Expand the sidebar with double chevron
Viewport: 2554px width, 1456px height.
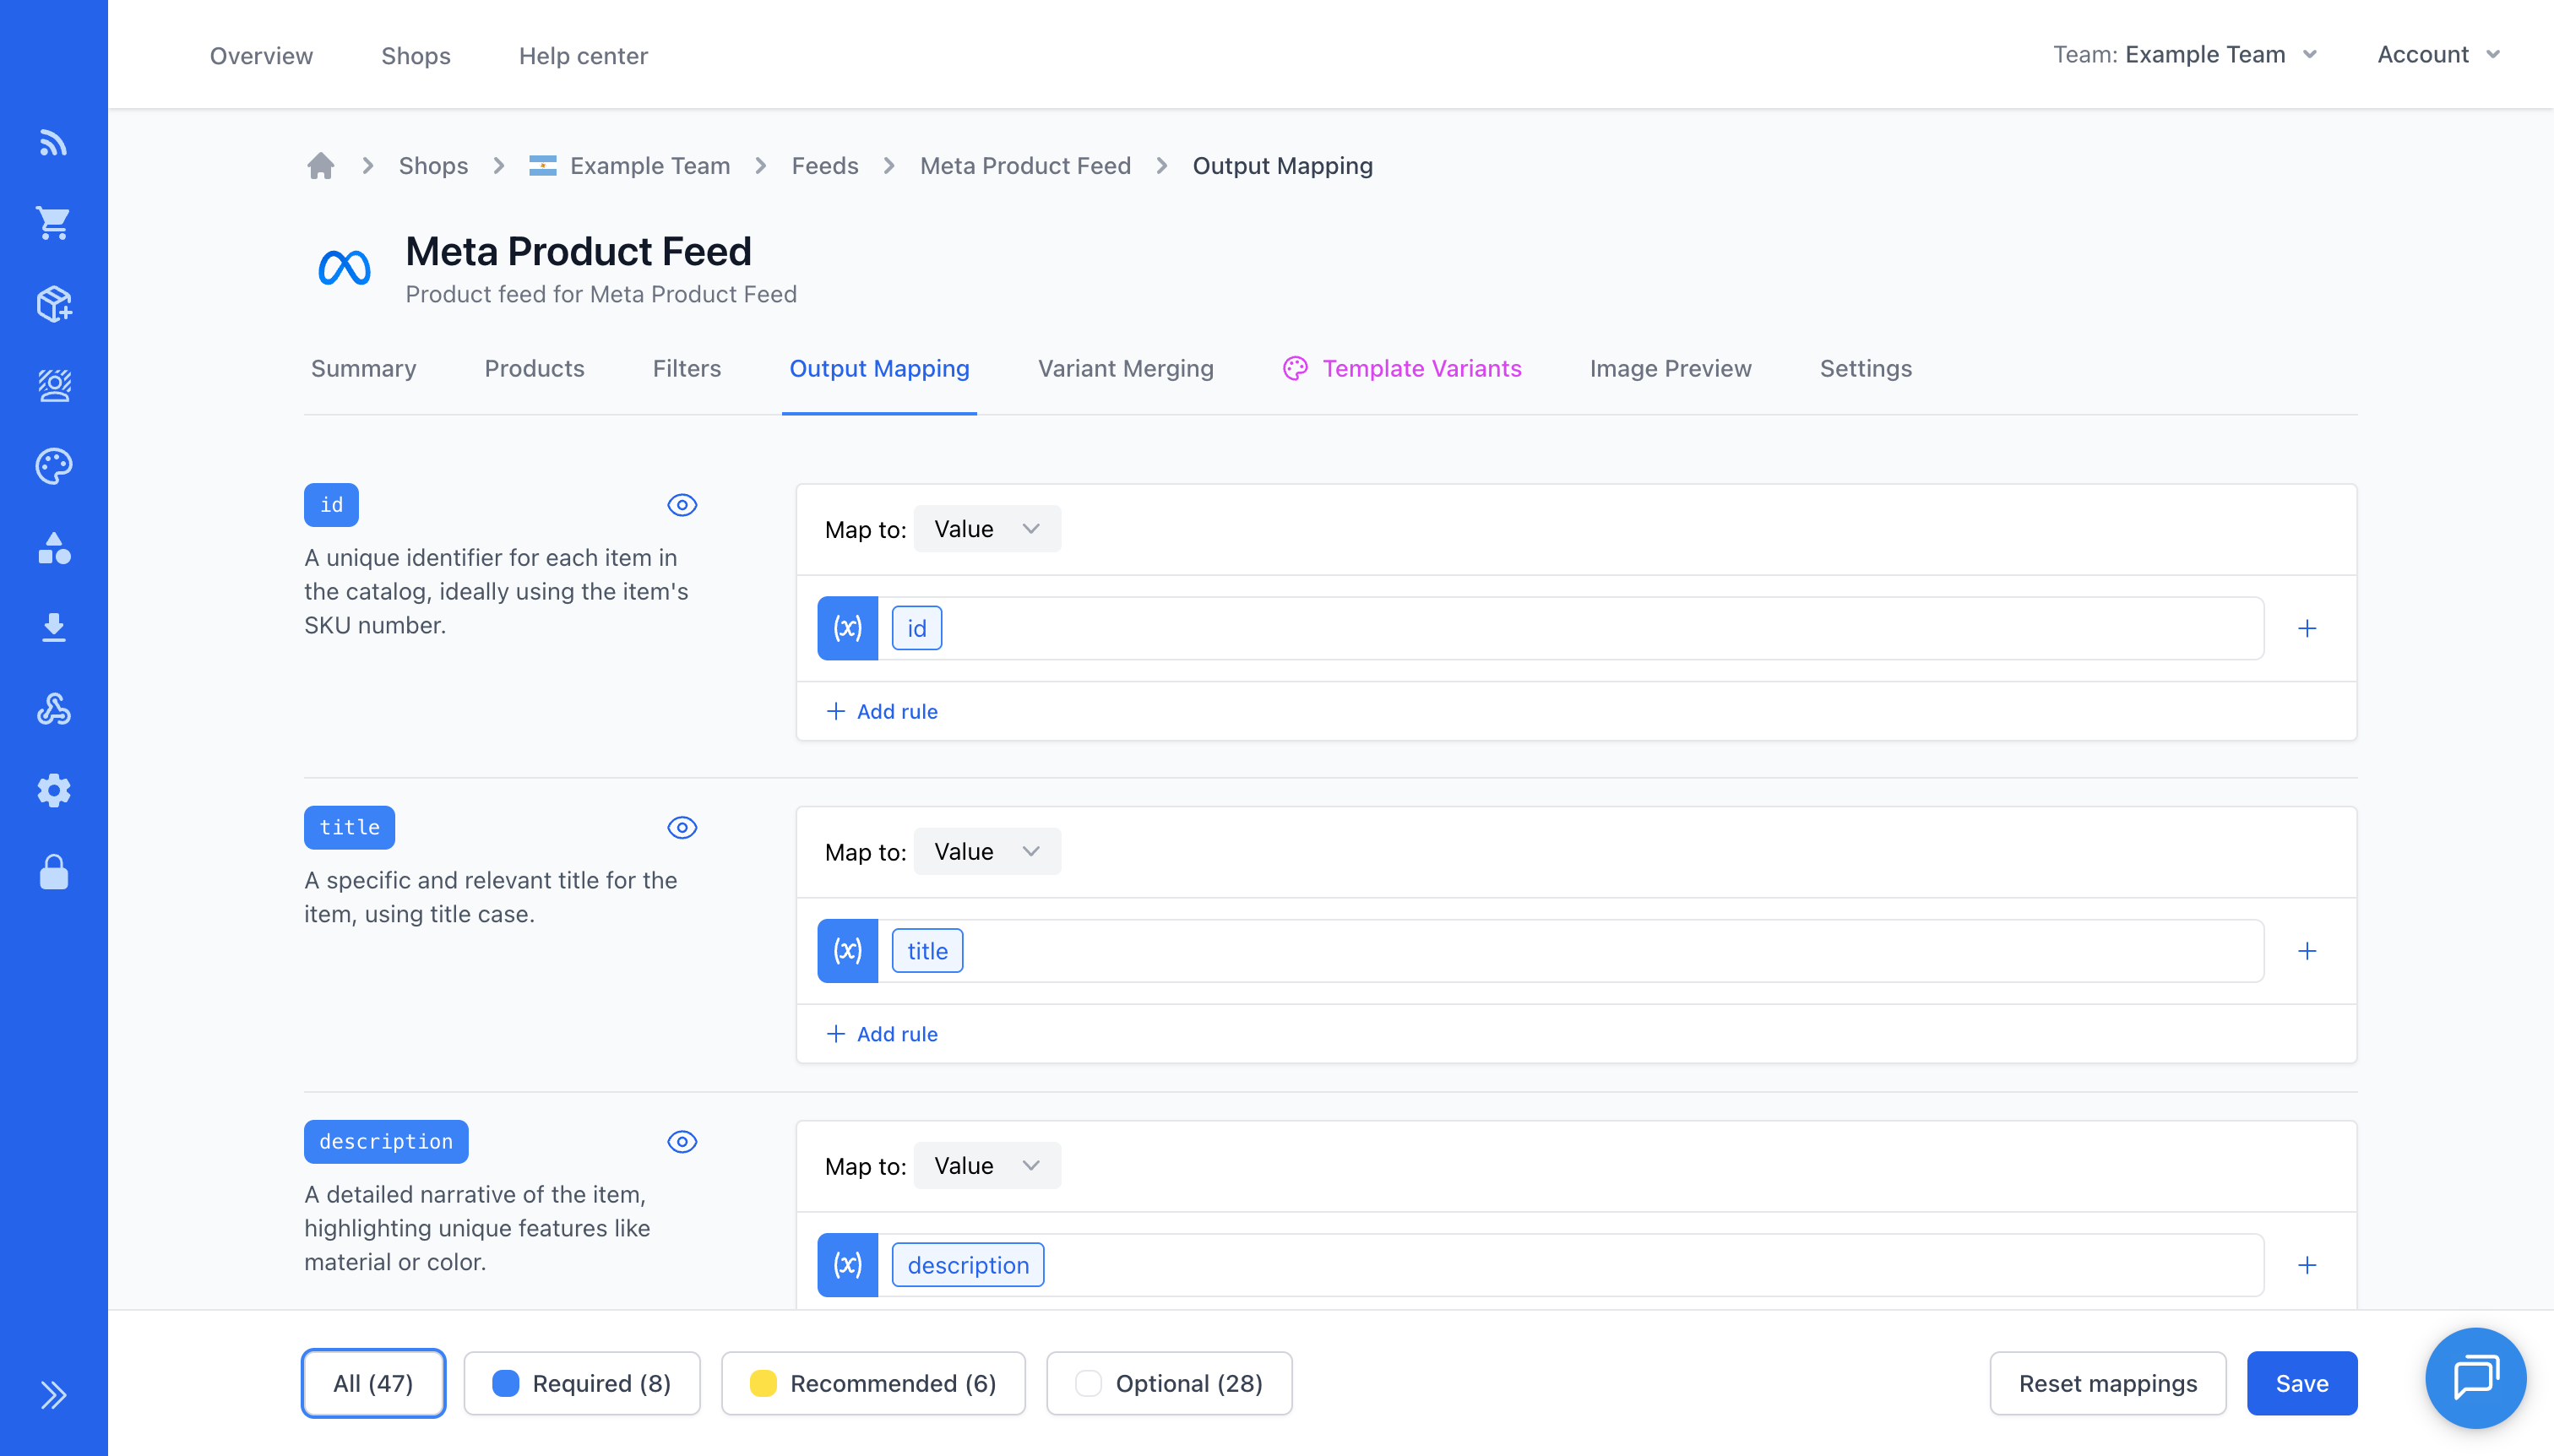(x=54, y=1395)
